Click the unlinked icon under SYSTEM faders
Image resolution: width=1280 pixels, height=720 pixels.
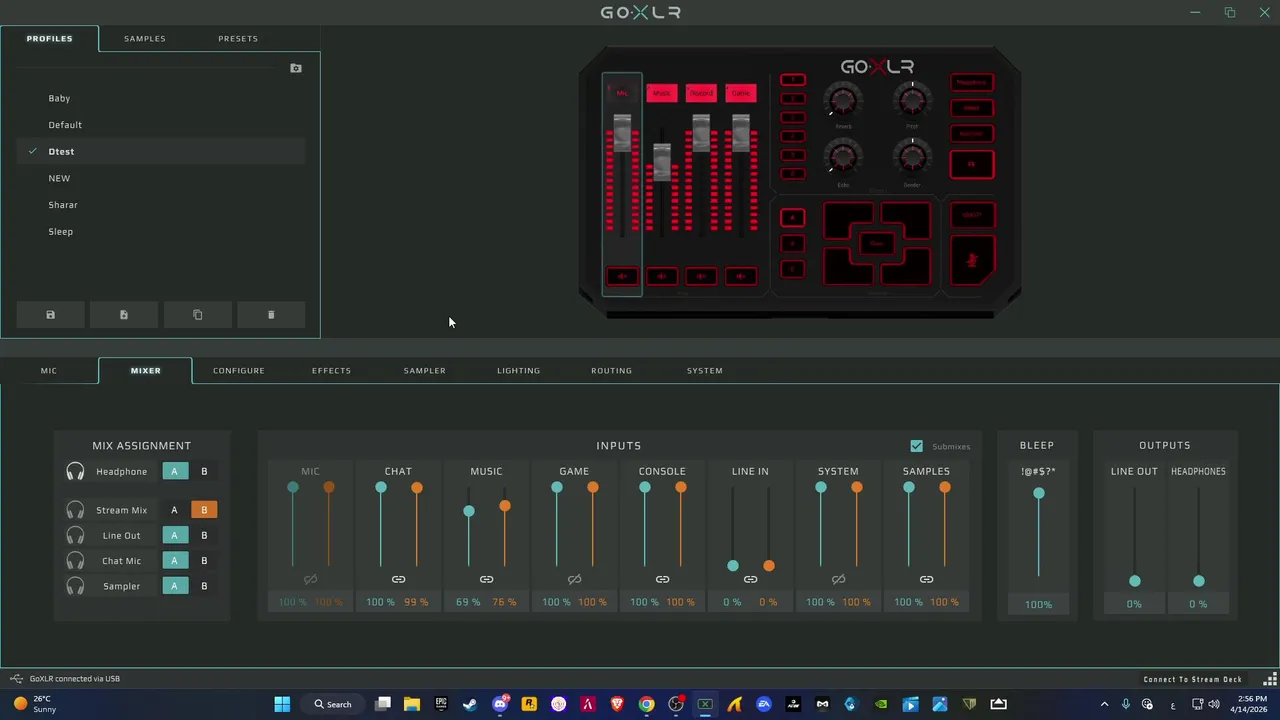(838, 579)
